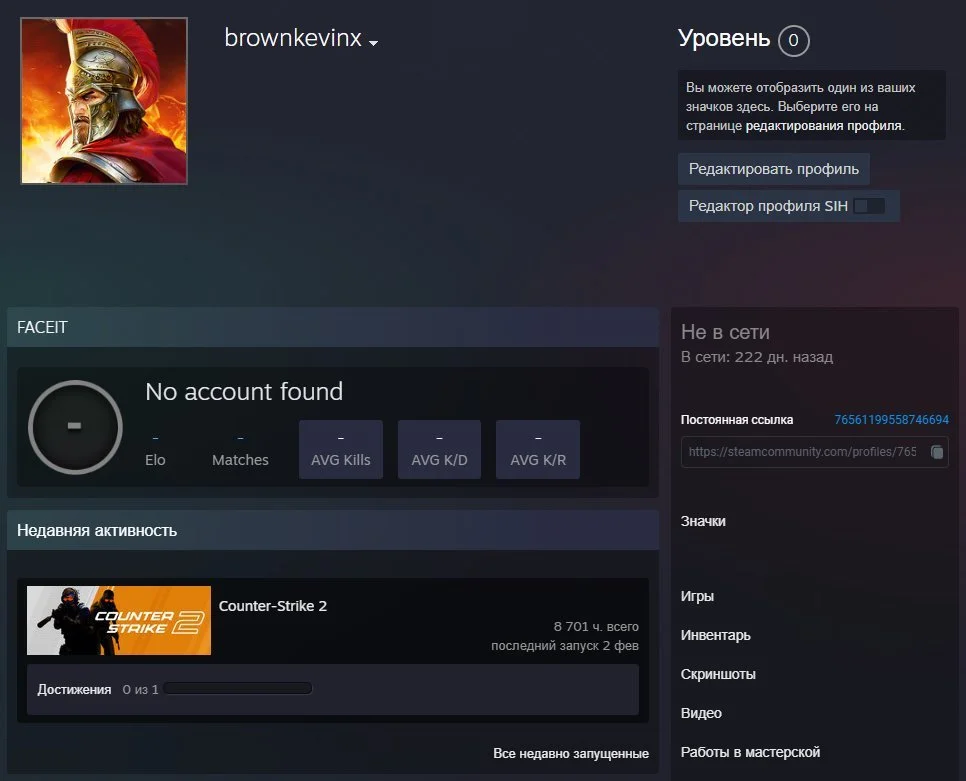The image size is (966, 781).
Task: Open the Скриншоты screenshots section
Action: pos(718,674)
